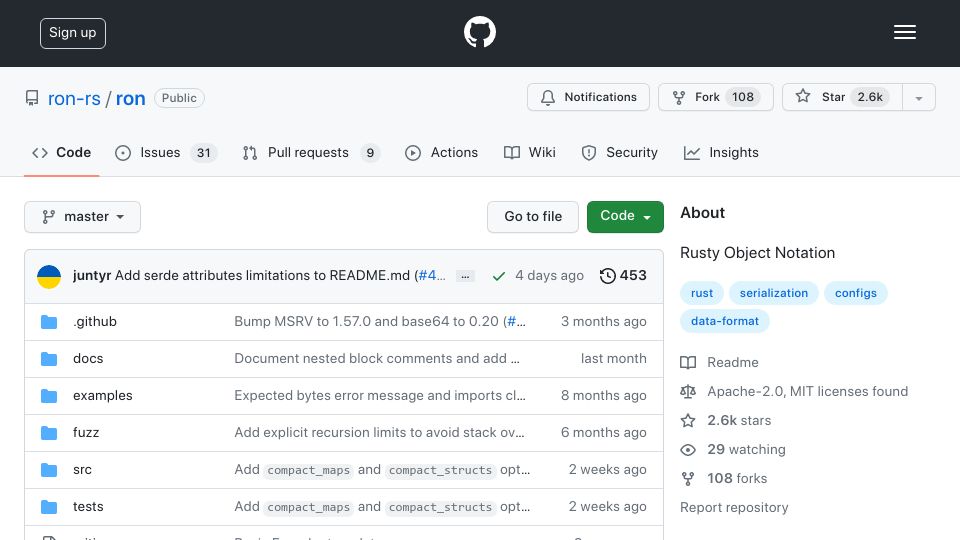
Task: Click Report repository link
Action: (x=734, y=508)
